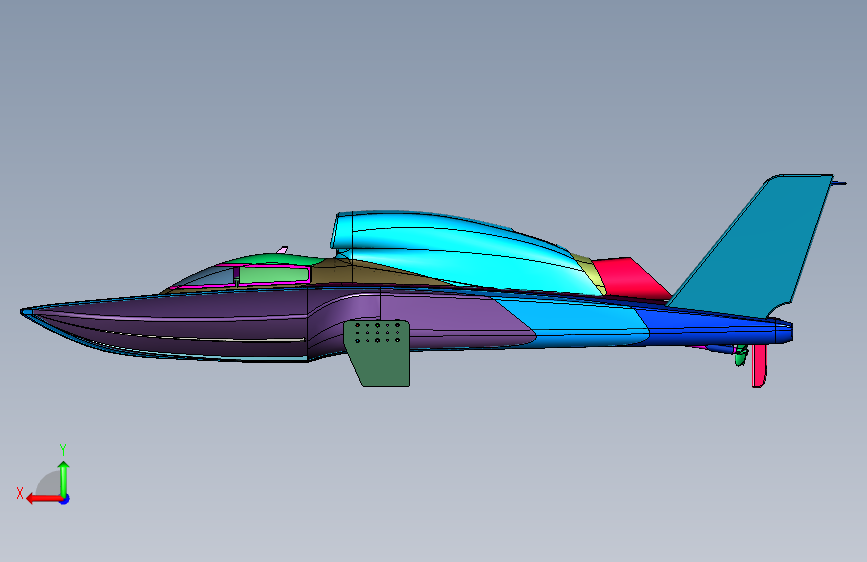Select the red panel behind the engine cowling

tap(630, 278)
